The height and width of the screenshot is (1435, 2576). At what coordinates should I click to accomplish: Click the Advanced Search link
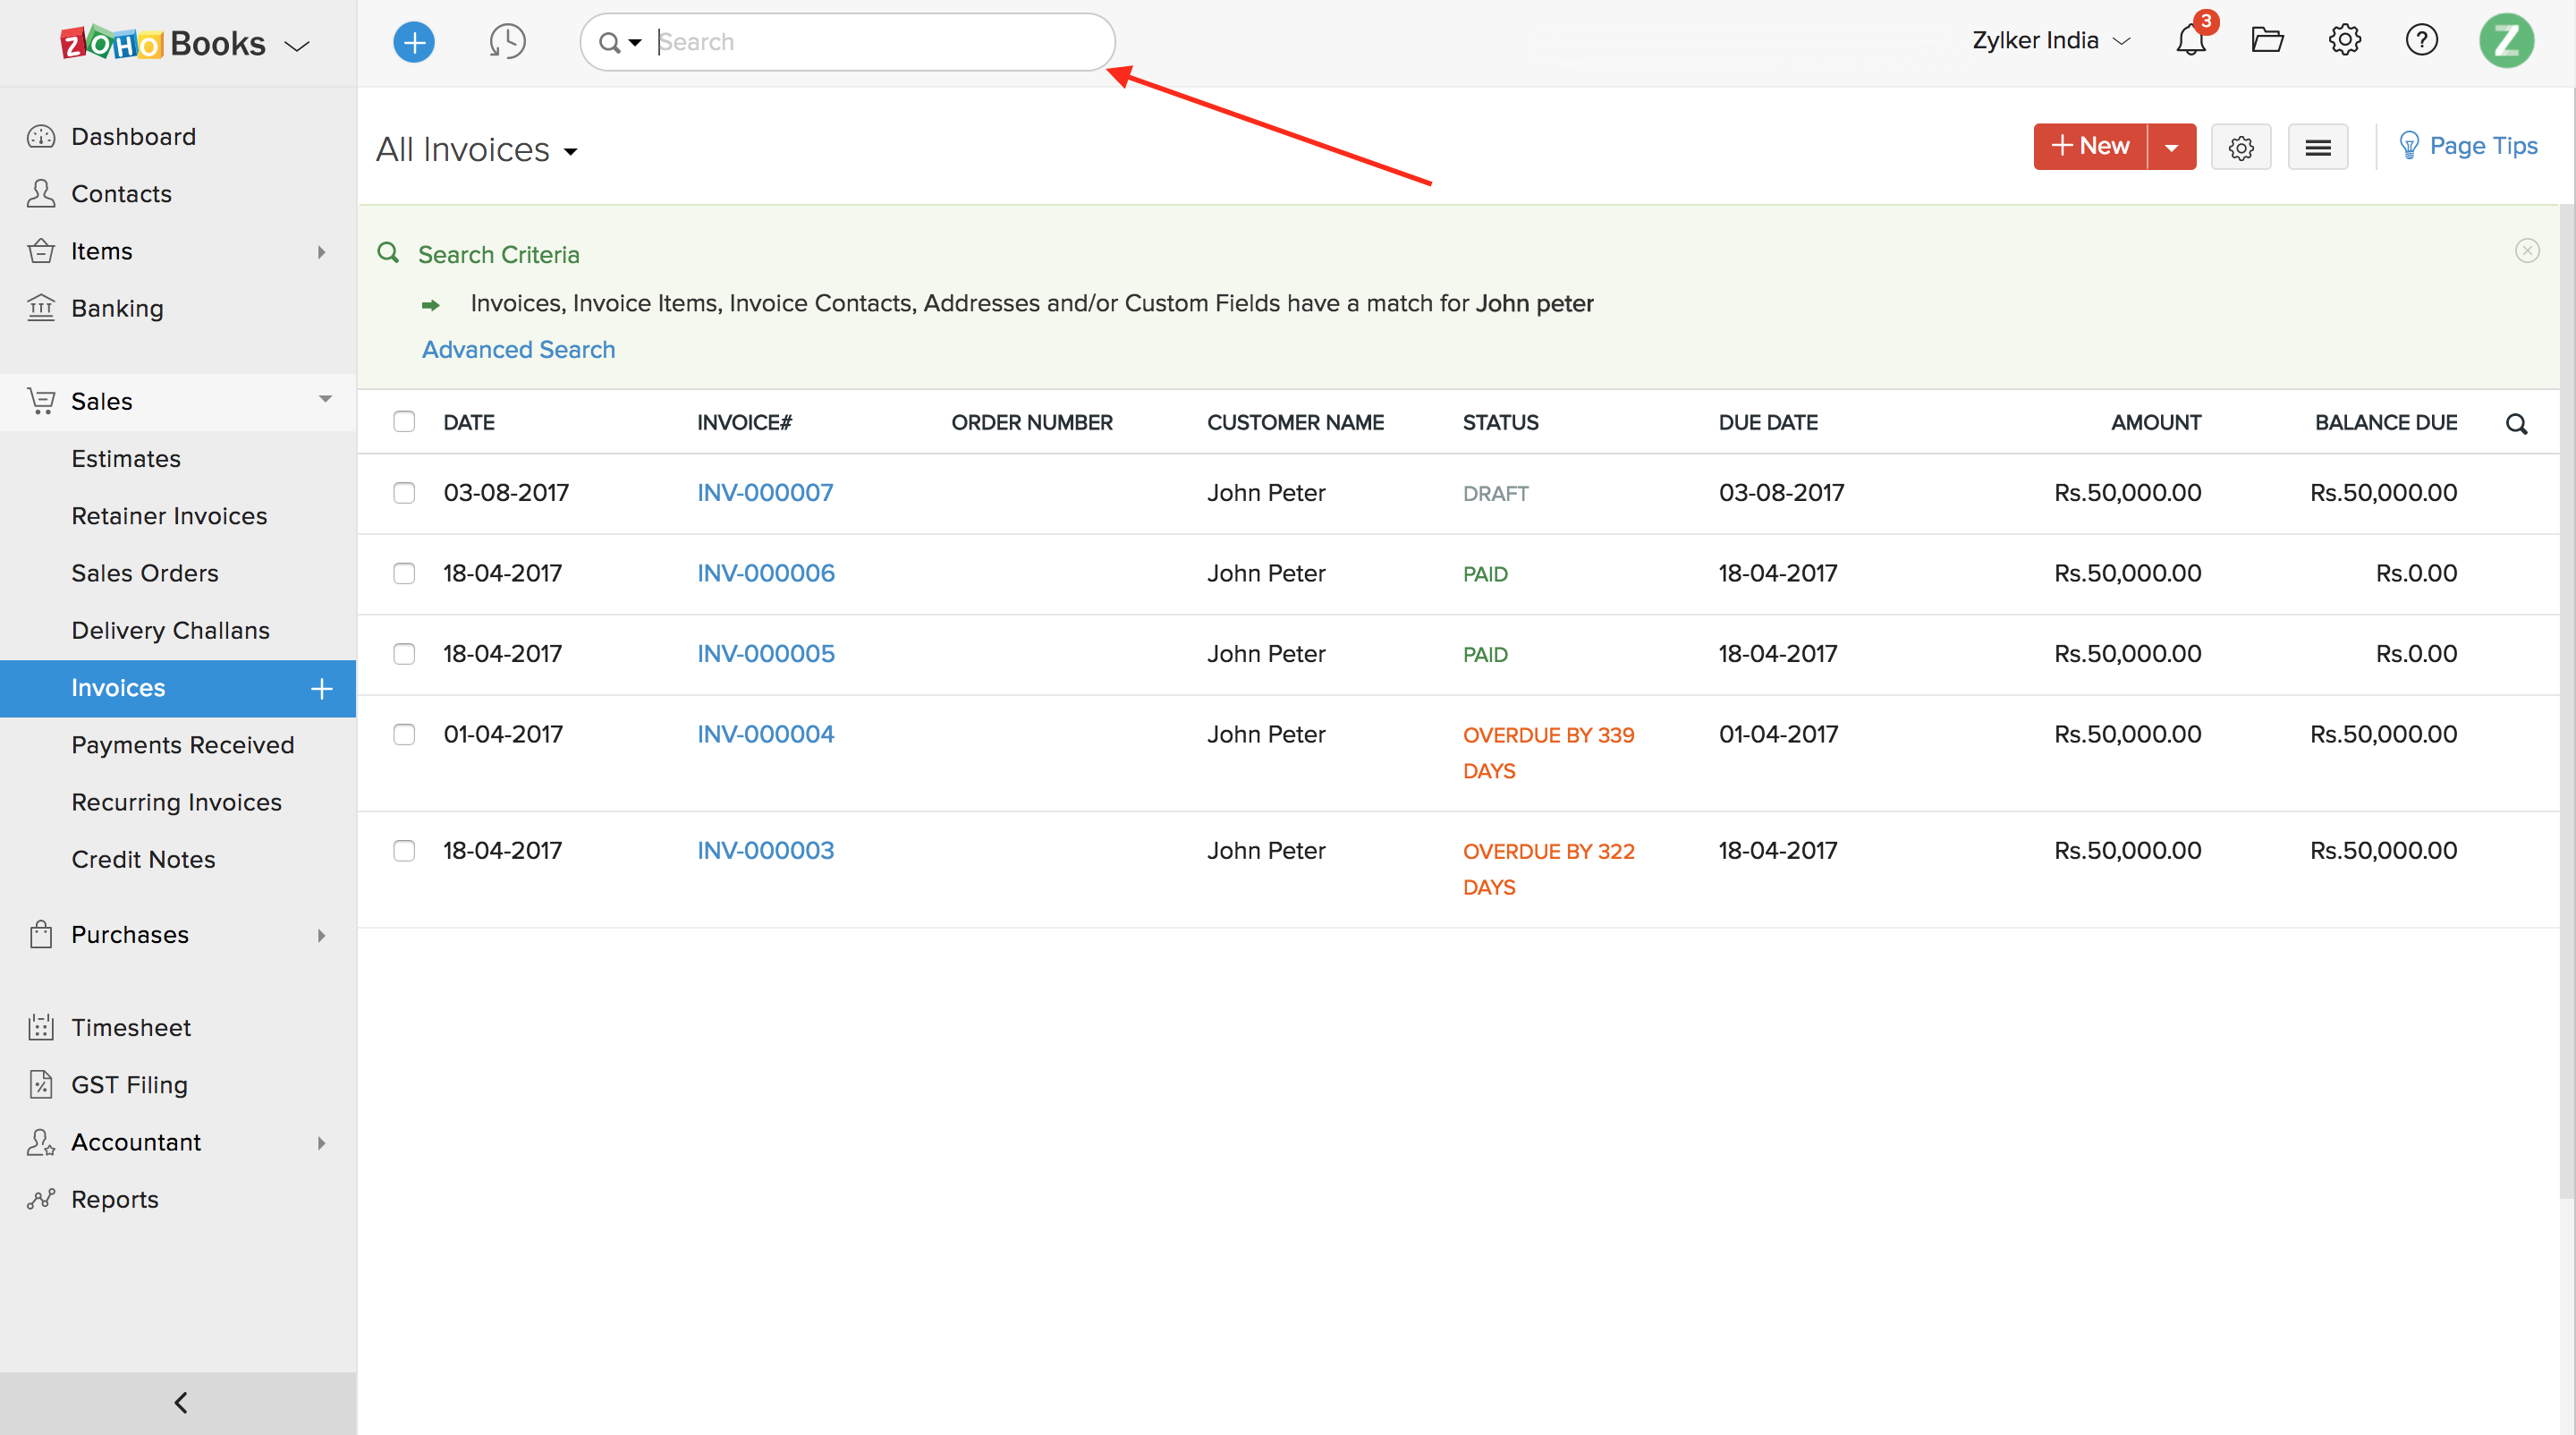[x=518, y=350]
